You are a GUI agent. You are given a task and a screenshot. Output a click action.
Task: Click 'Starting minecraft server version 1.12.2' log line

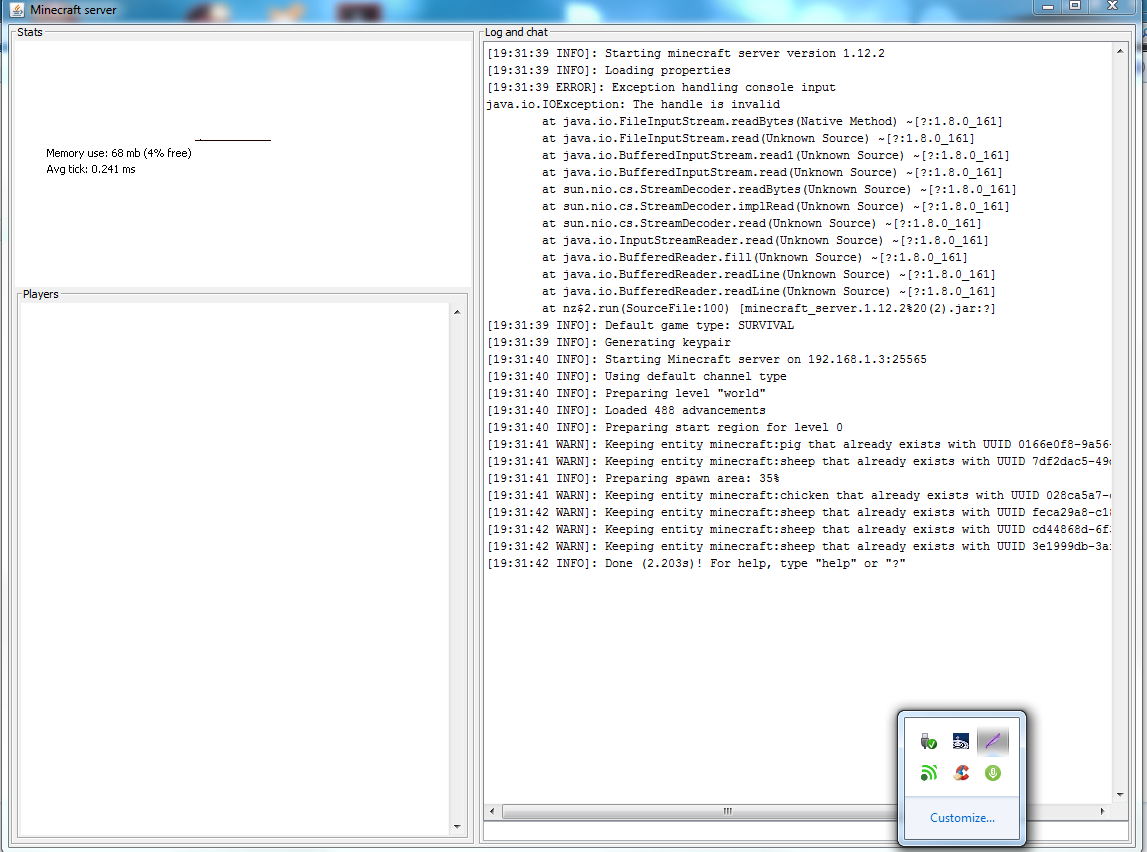pyautogui.click(x=686, y=53)
